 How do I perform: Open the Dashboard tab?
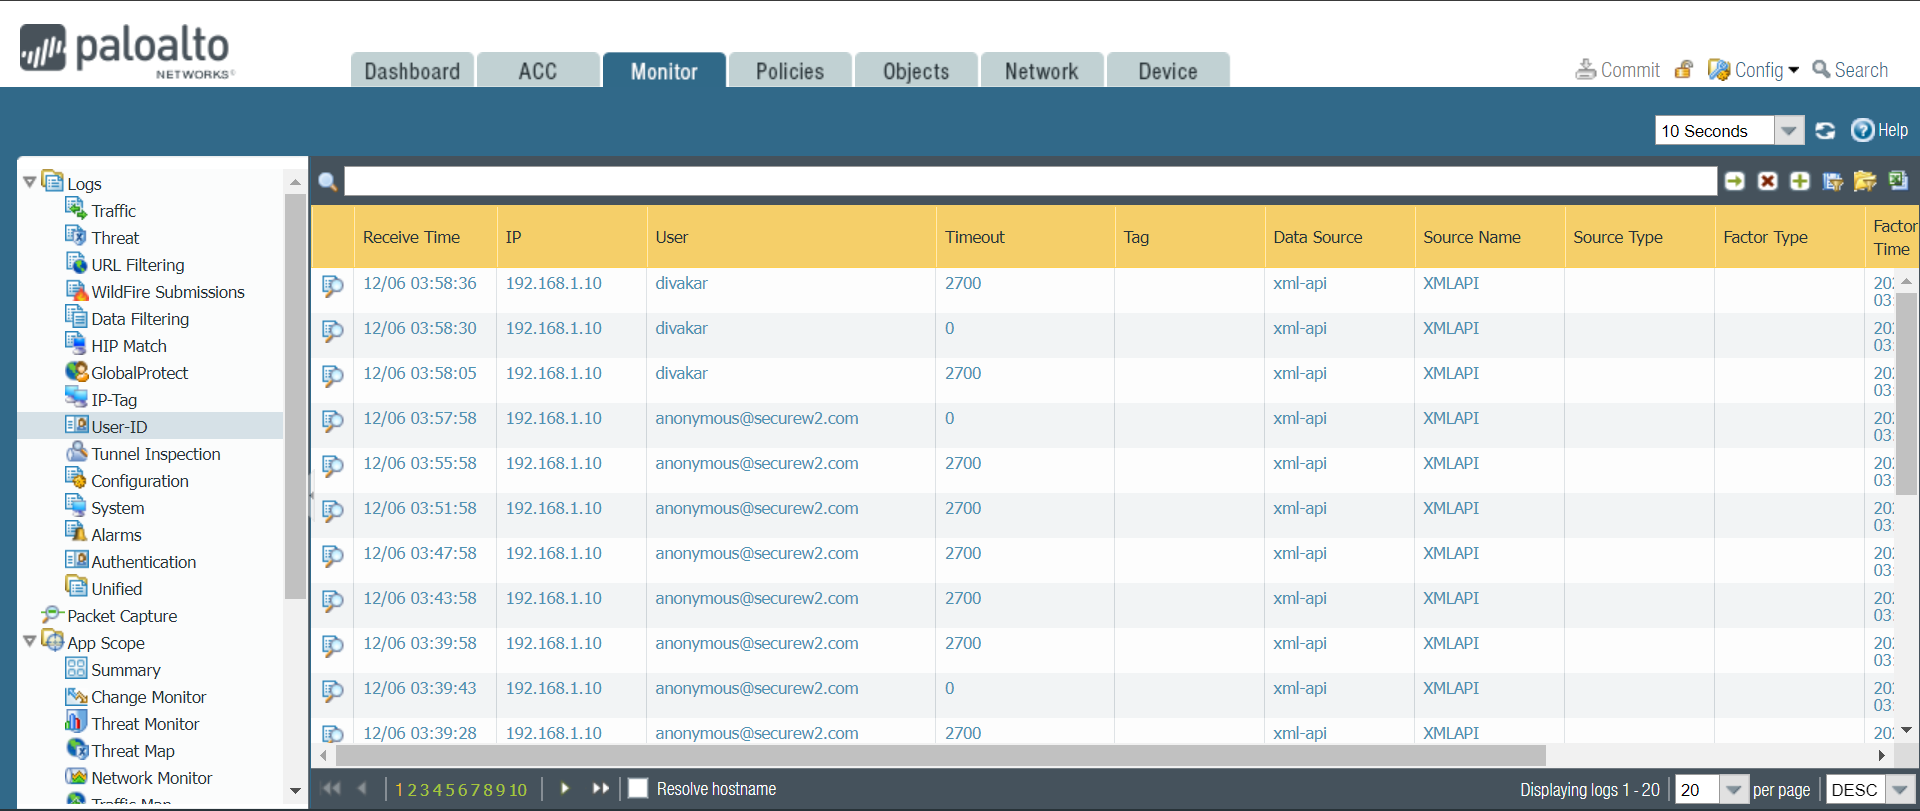pyautogui.click(x=412, y=71)
